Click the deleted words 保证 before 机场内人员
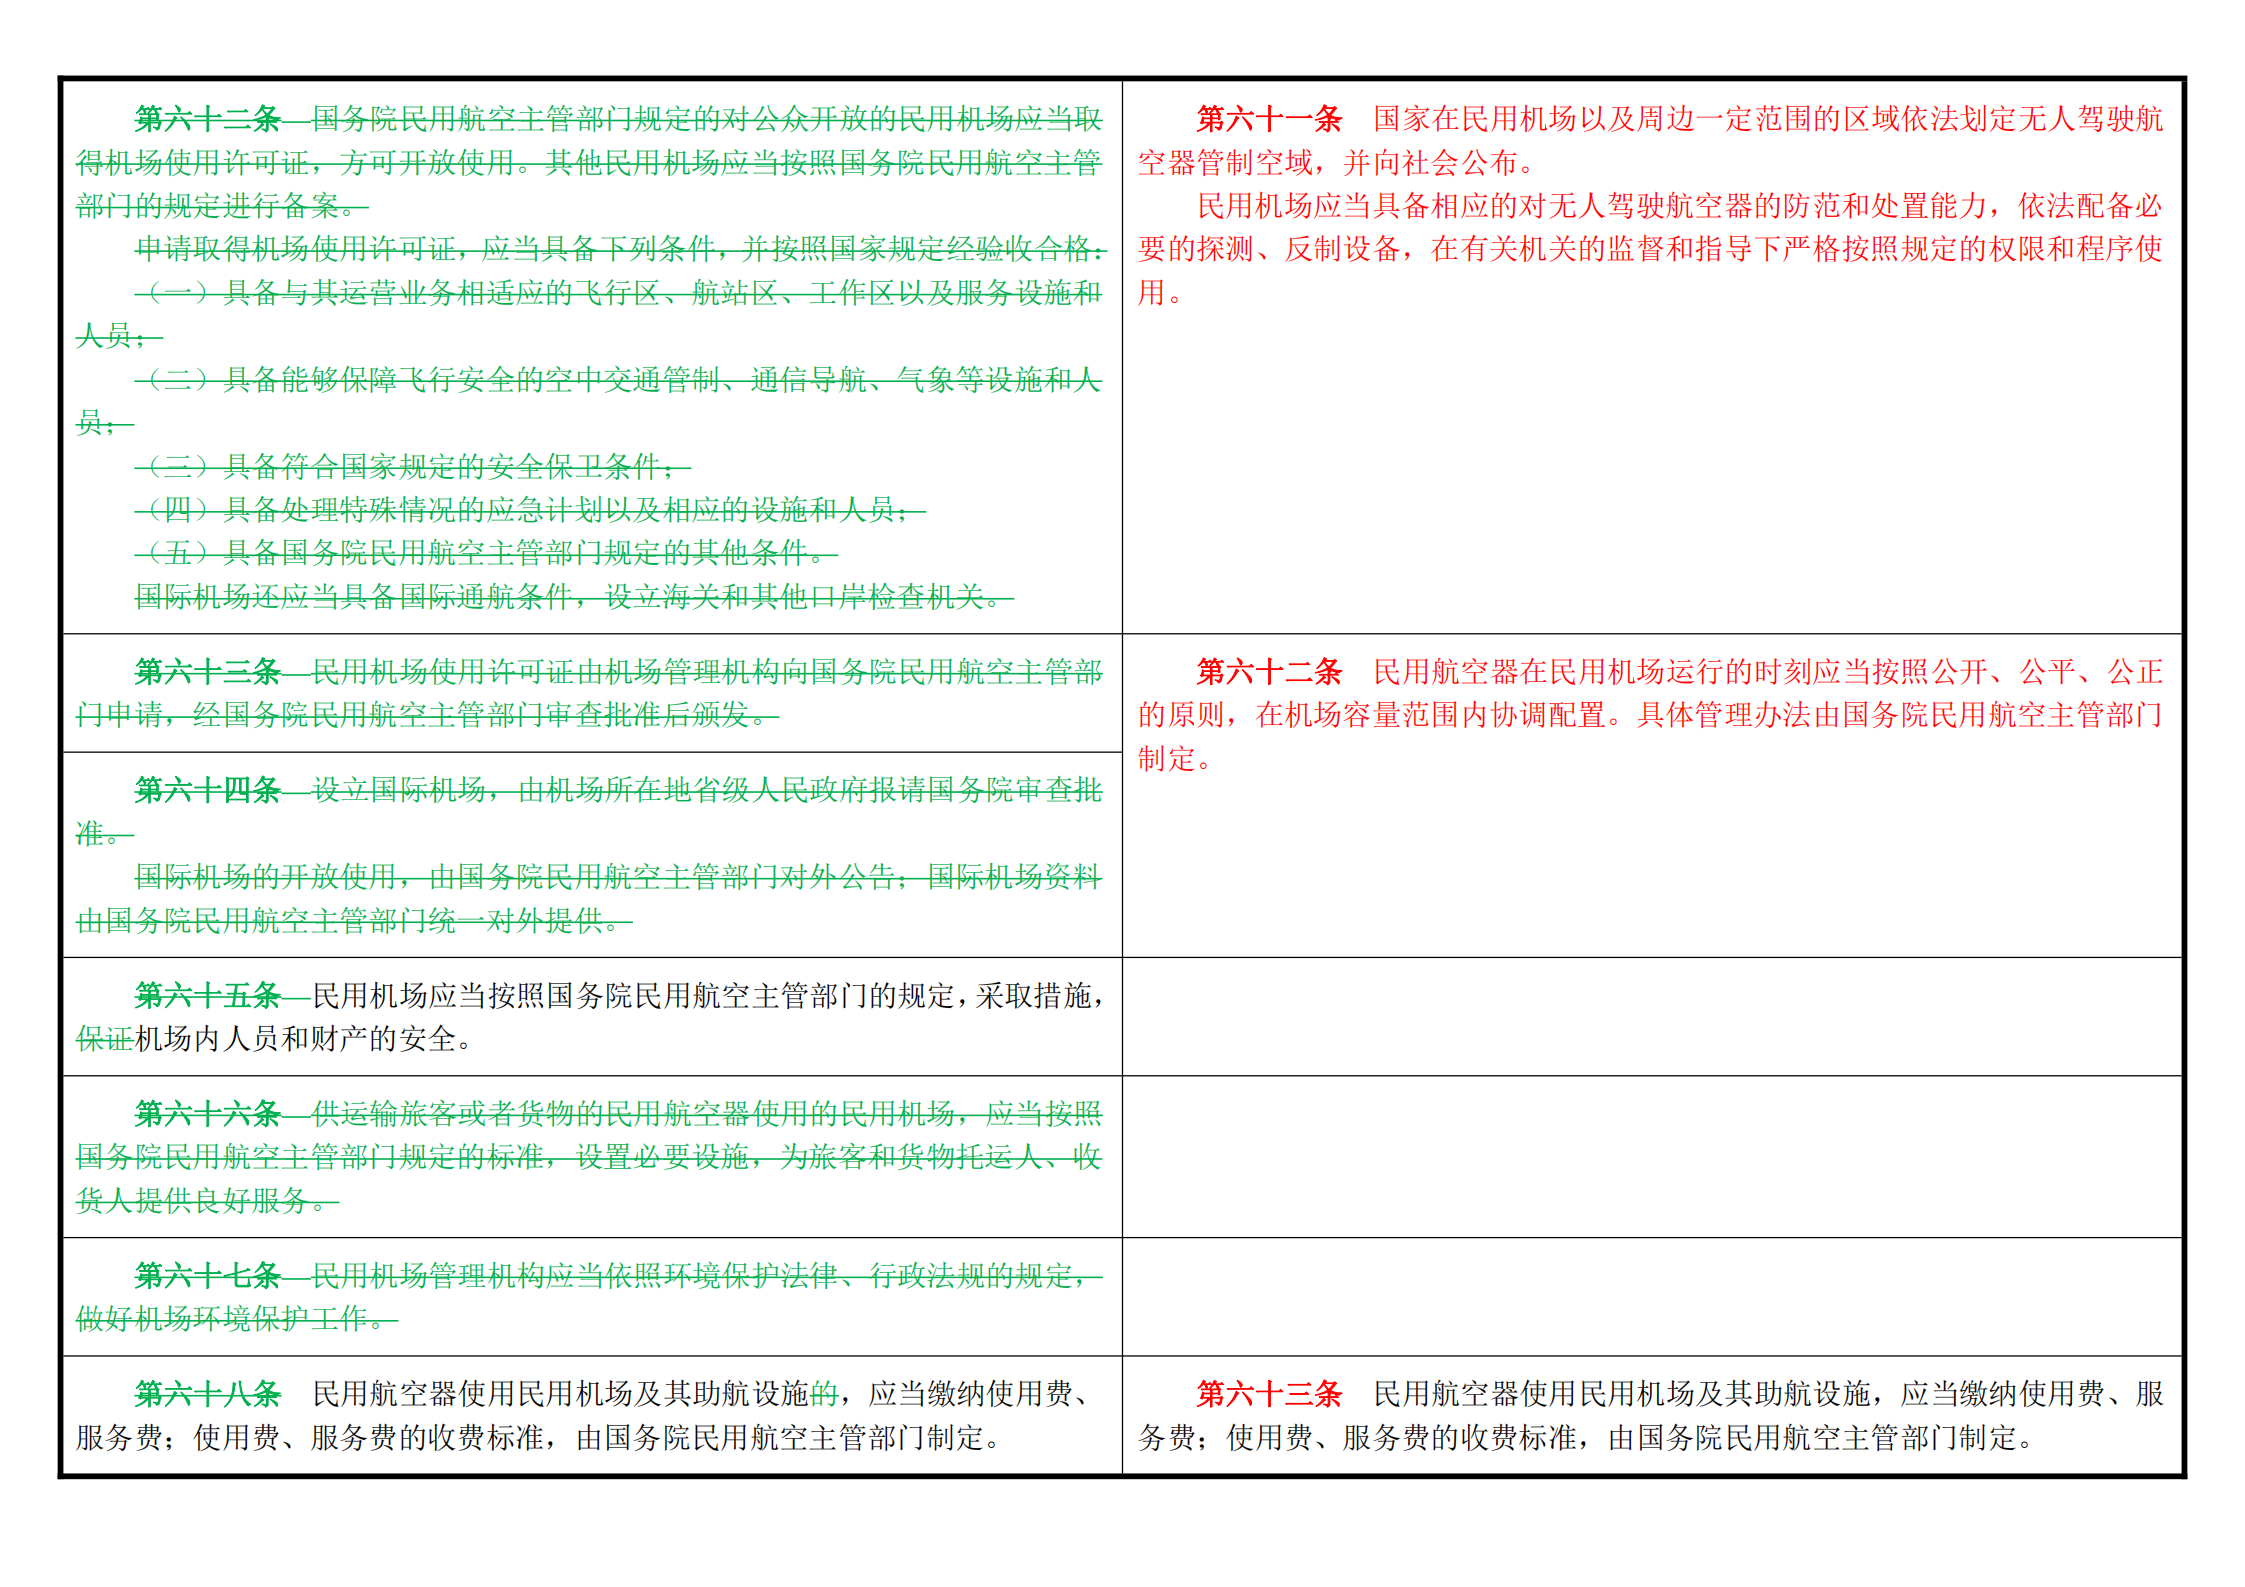2245x1587 pixels. coord(105,1039)
